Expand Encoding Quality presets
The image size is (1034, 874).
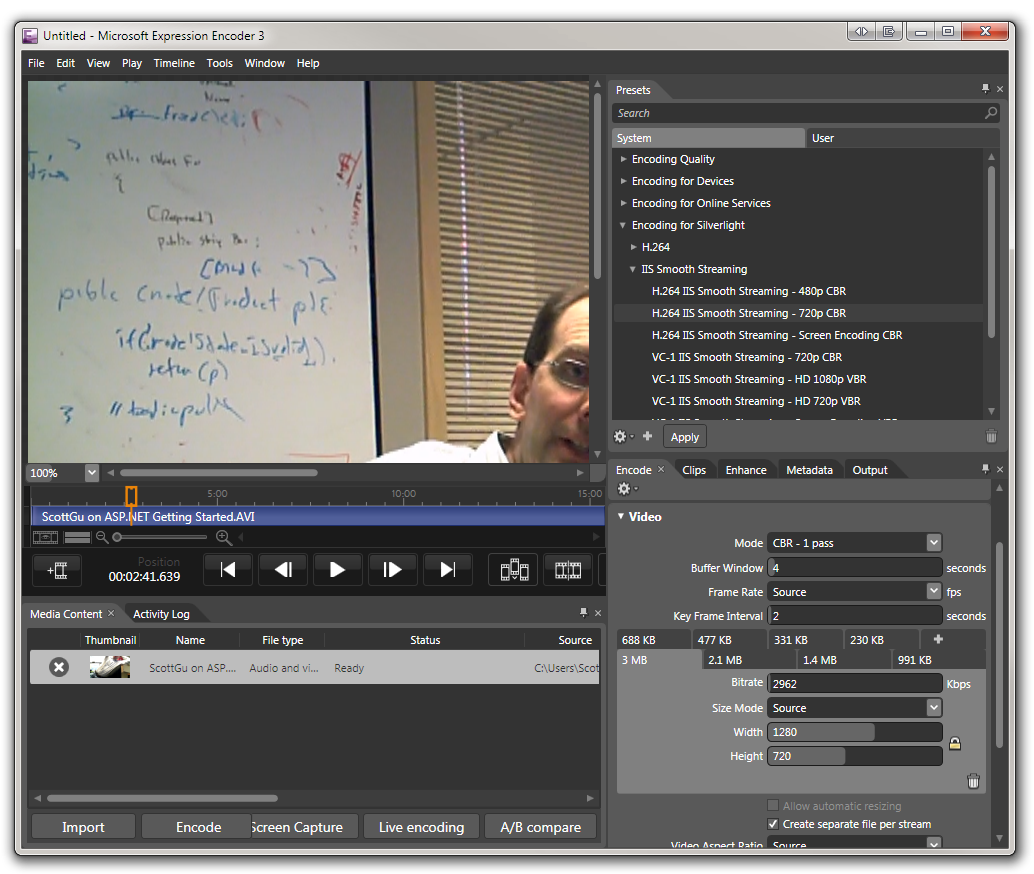[623, 159]
